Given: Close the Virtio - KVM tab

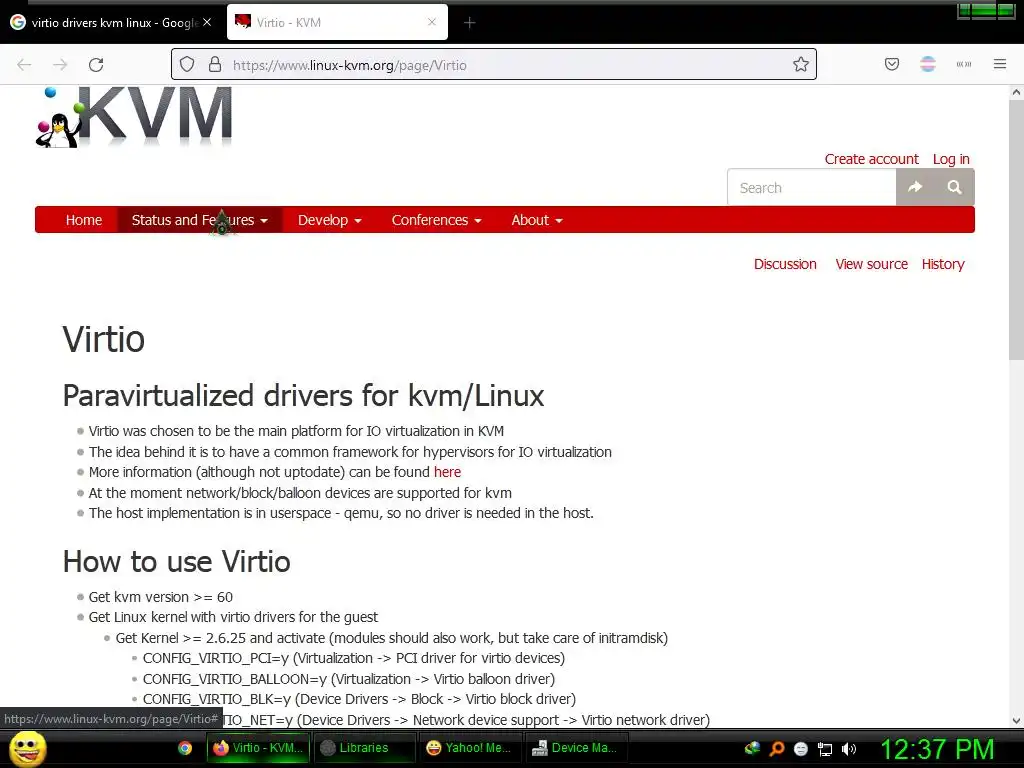Looking at the screenshot, I should click(x=432, y=22).
